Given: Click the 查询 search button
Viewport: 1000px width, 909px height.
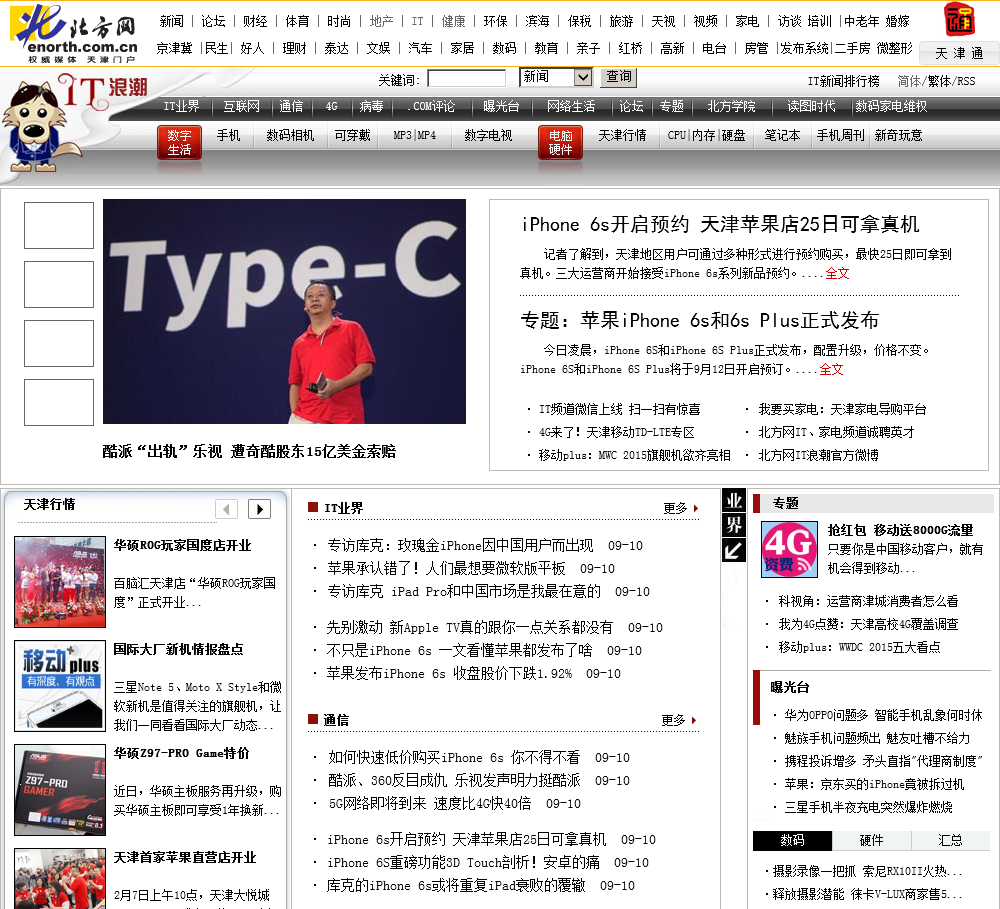Looking at the screenshot, I should tap(619, 77).
